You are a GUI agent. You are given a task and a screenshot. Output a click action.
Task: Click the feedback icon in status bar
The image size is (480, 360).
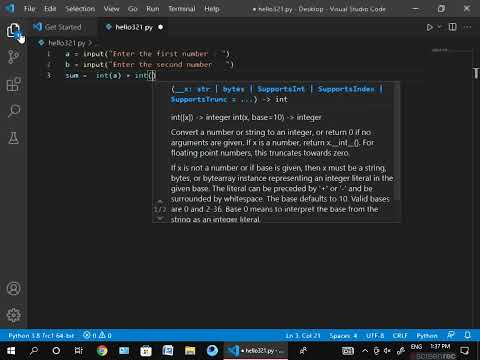(451, 335)
